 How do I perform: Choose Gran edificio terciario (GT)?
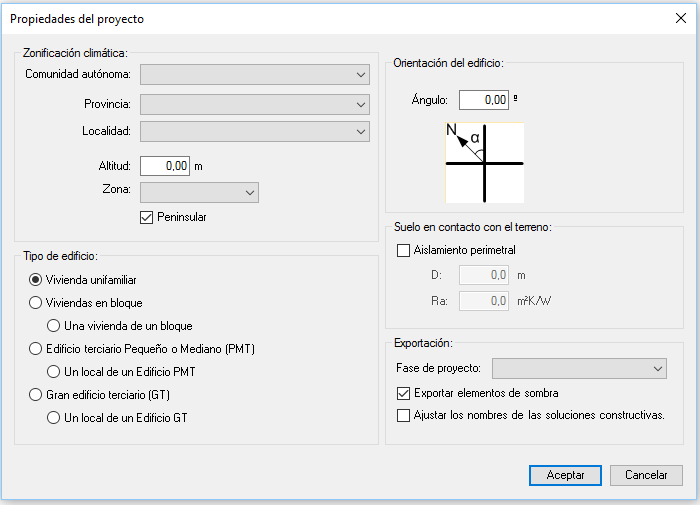(x=37, y=395)
